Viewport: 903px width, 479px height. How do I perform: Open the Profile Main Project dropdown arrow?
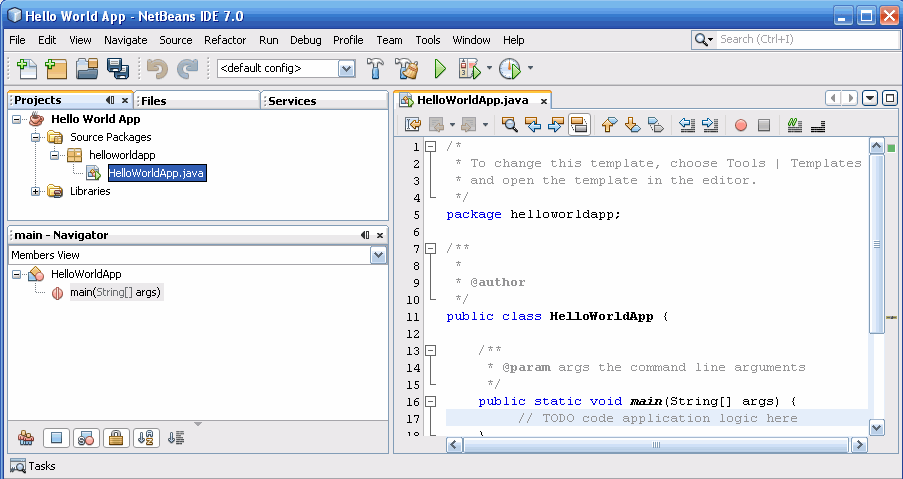coord(530,68)
